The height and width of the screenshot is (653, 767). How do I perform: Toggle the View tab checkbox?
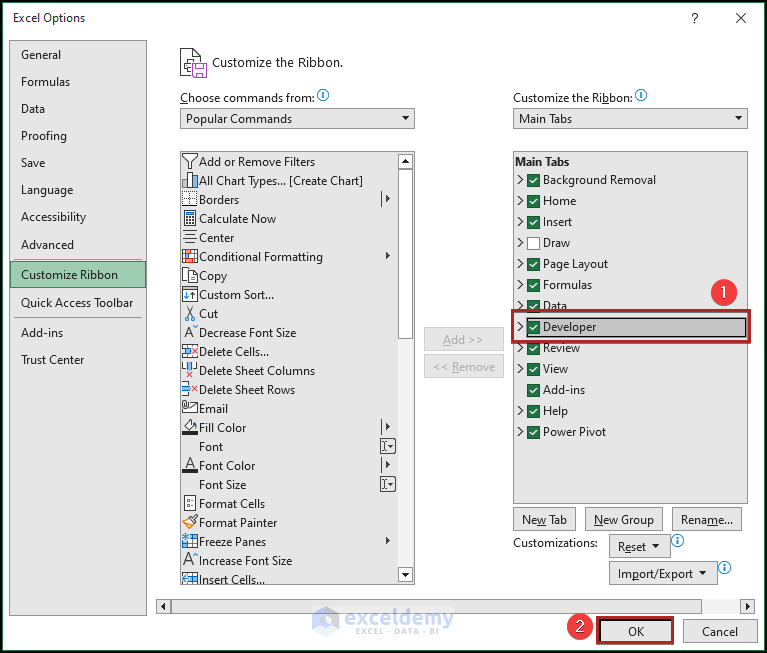(533, 369)
